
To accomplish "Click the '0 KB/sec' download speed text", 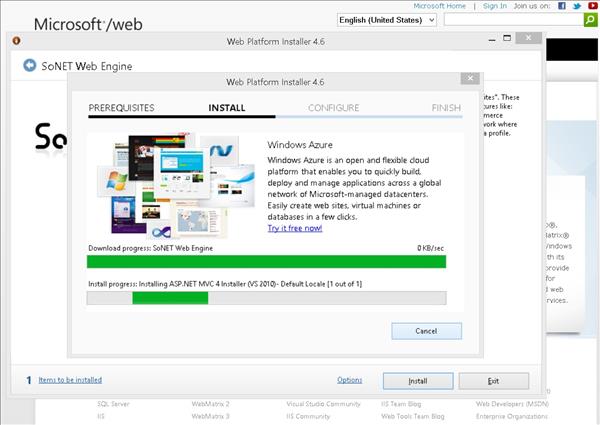I will click(430, 248).
